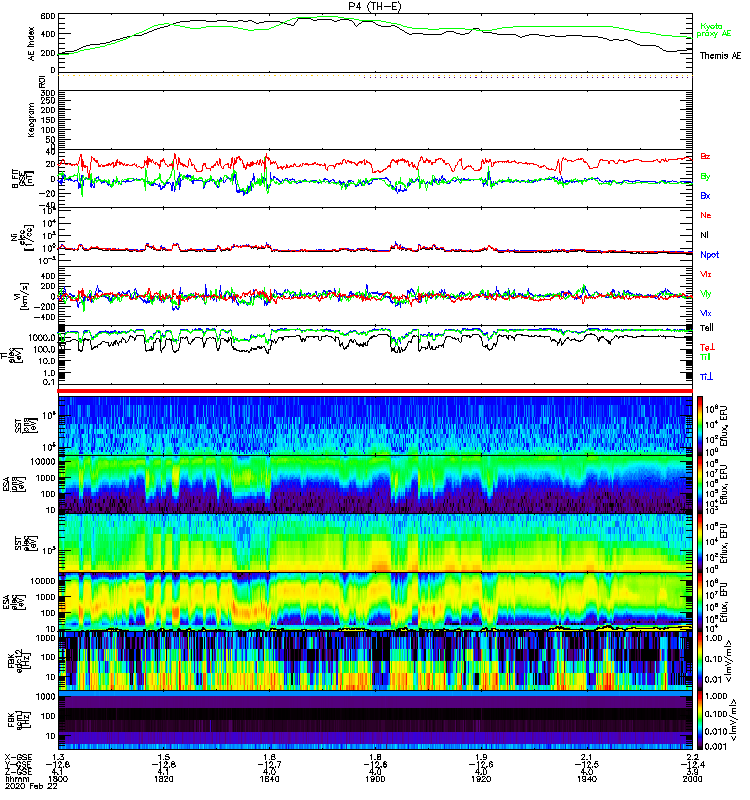750x800 pixels.
Task: Click the Themis AE legend label
Action: [x=720, y=56]
